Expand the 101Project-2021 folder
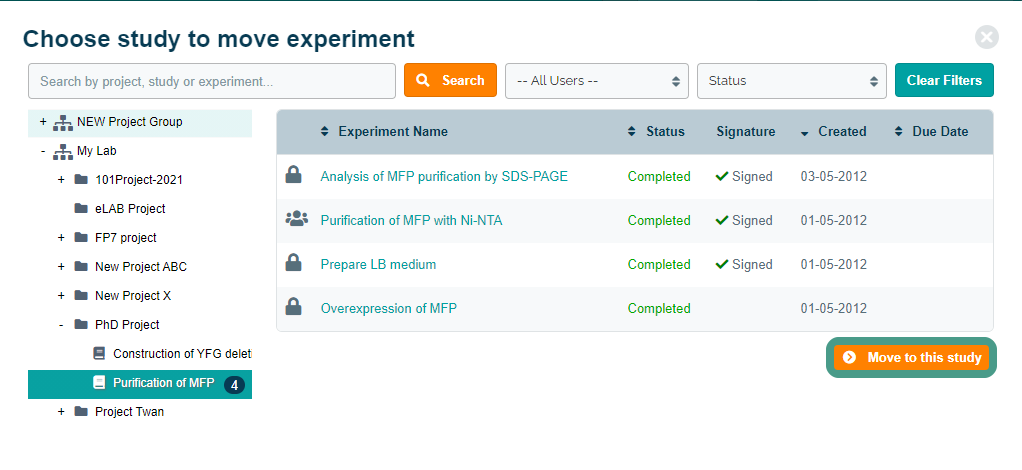The width and height of the screenshot is (1022, 470). point(62,180)
